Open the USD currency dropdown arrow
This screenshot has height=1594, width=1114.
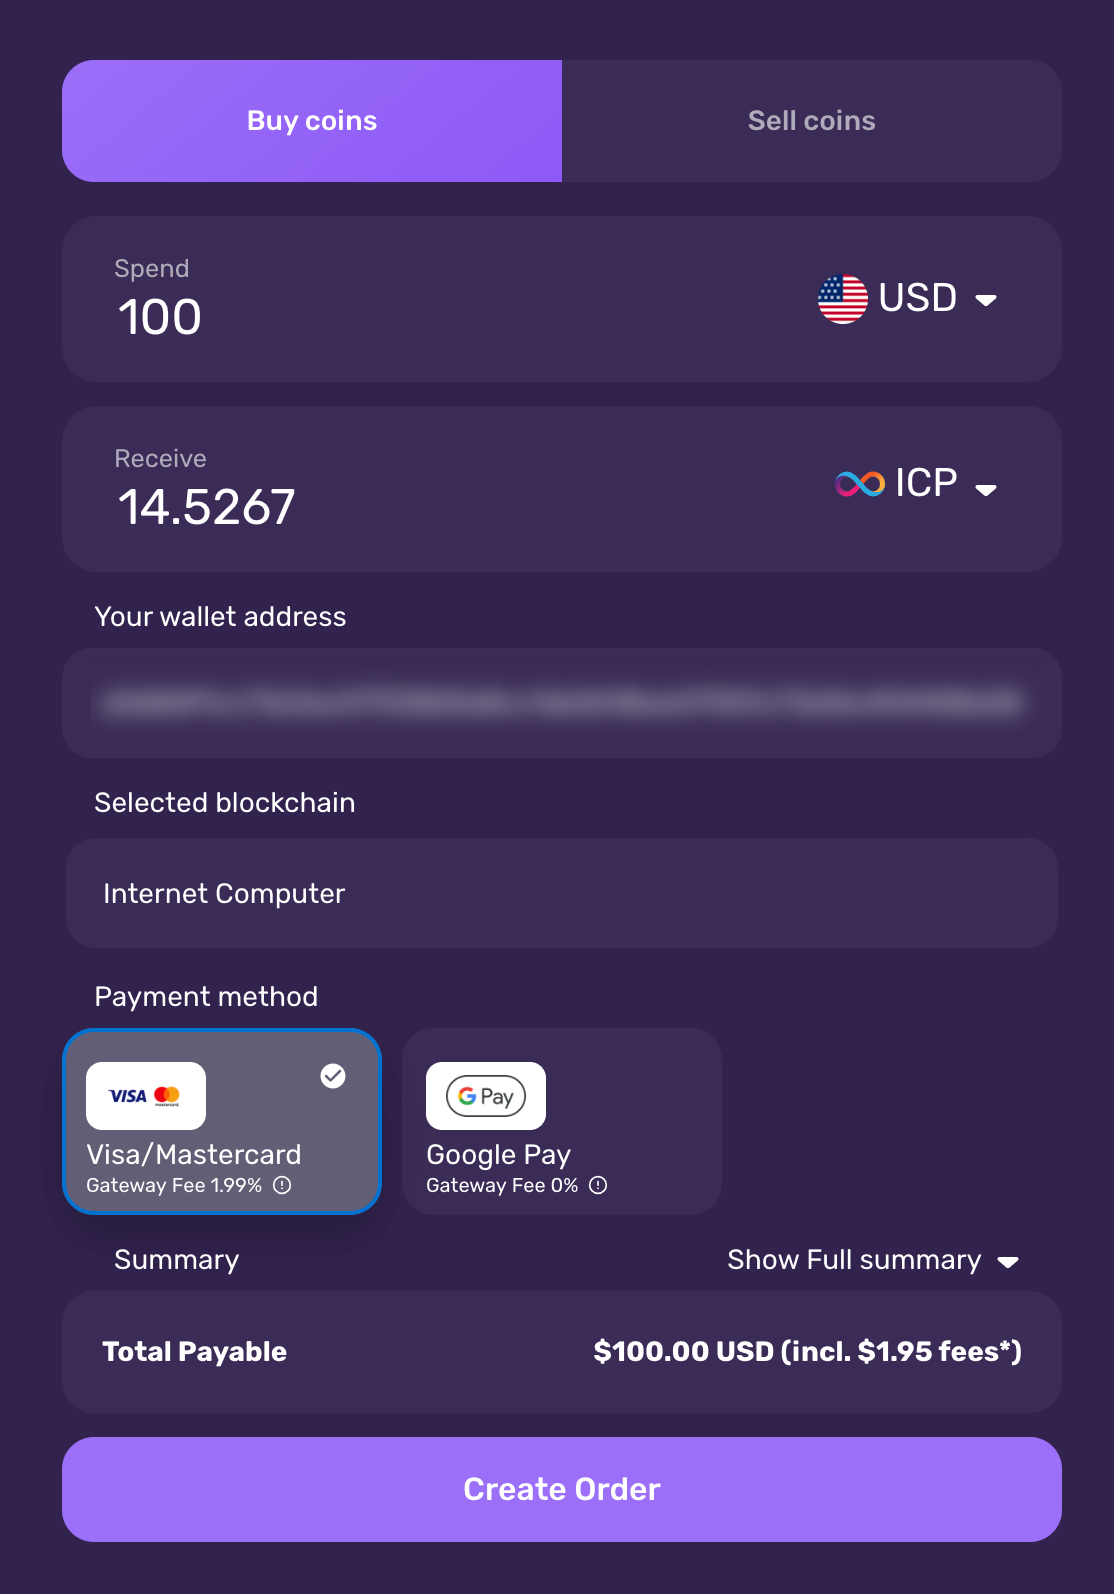986,300
